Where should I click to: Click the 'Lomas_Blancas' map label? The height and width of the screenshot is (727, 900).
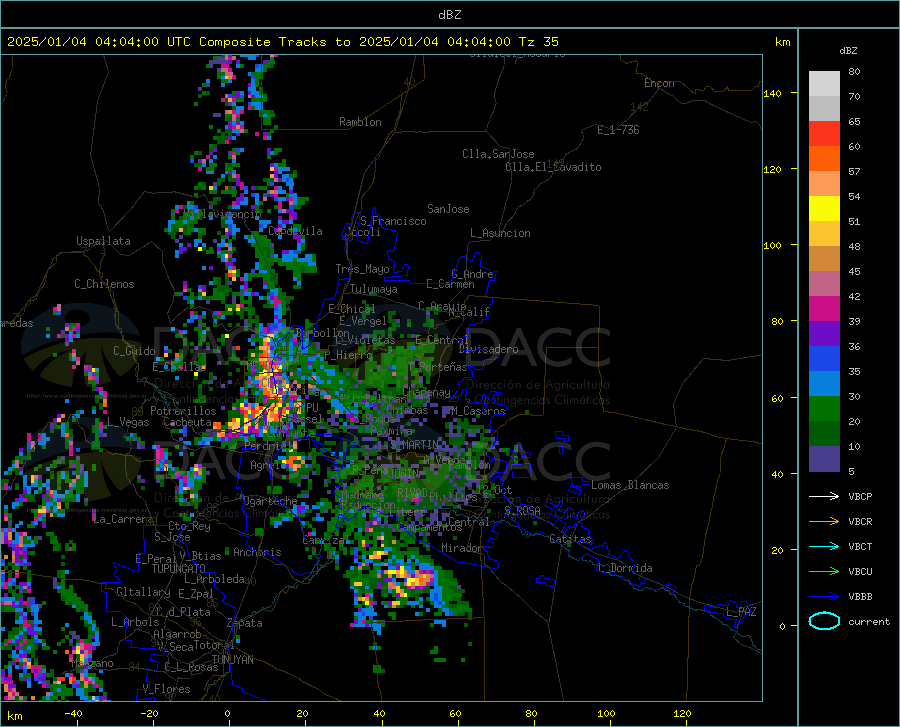click(x=630, y=485)
